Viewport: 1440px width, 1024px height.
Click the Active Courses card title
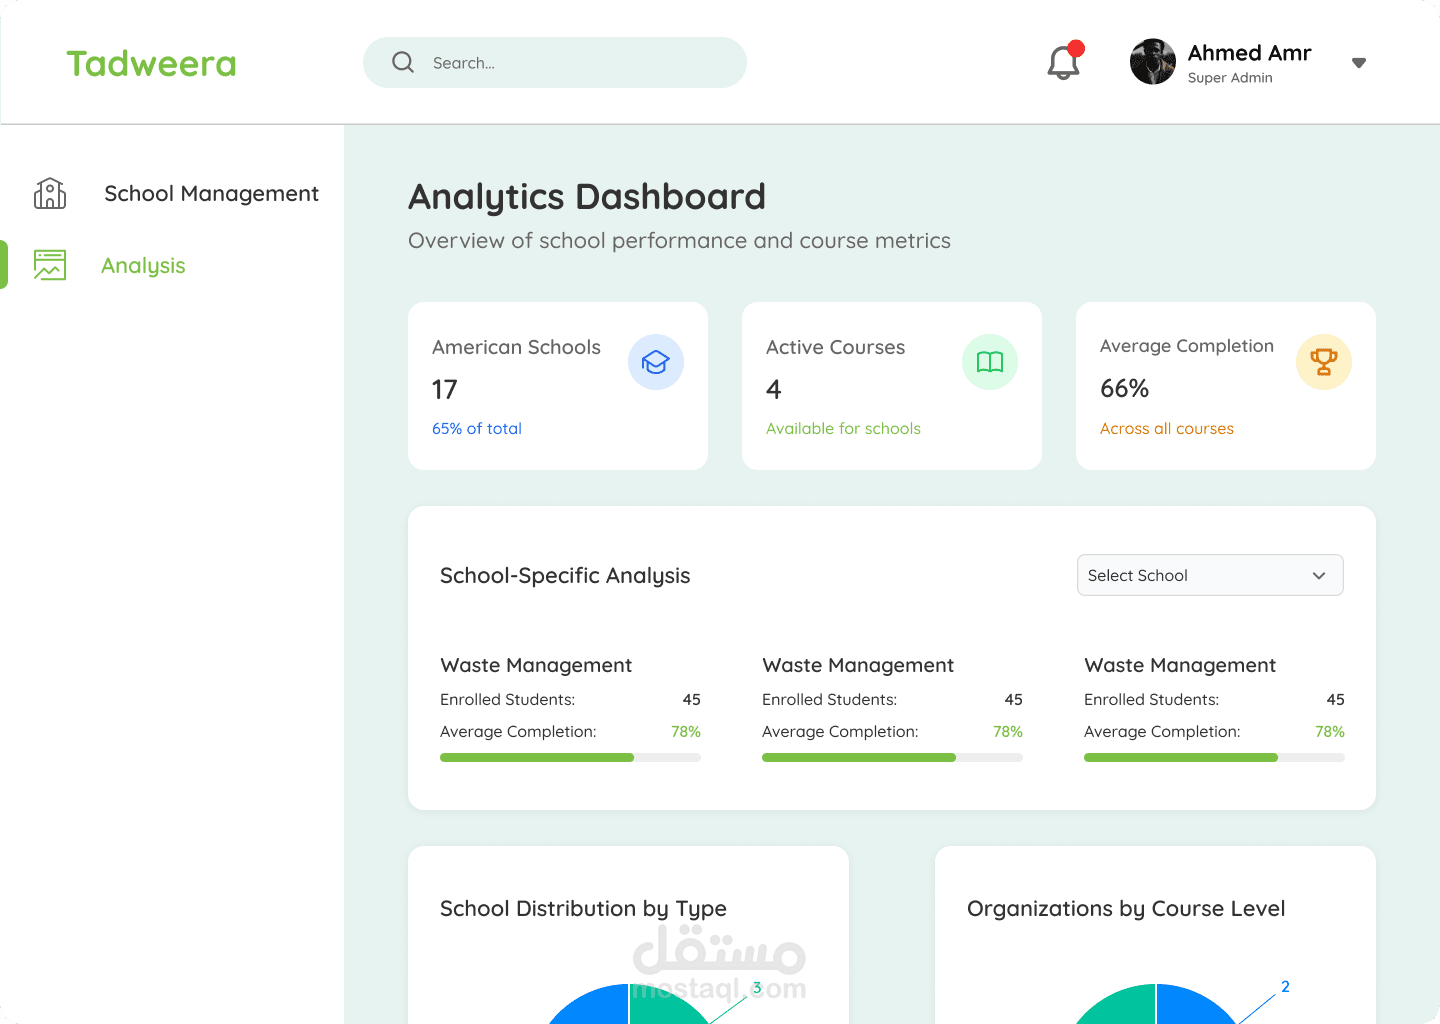(x=835, y=347)
